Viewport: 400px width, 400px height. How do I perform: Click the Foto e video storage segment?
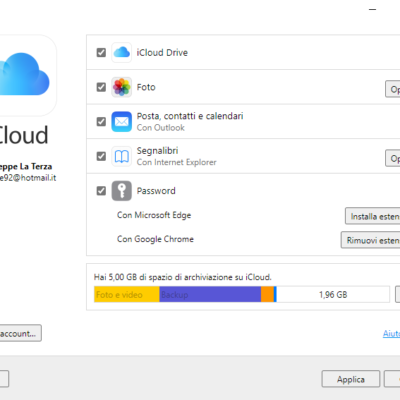pyautogui.click(x=127, y=295)
